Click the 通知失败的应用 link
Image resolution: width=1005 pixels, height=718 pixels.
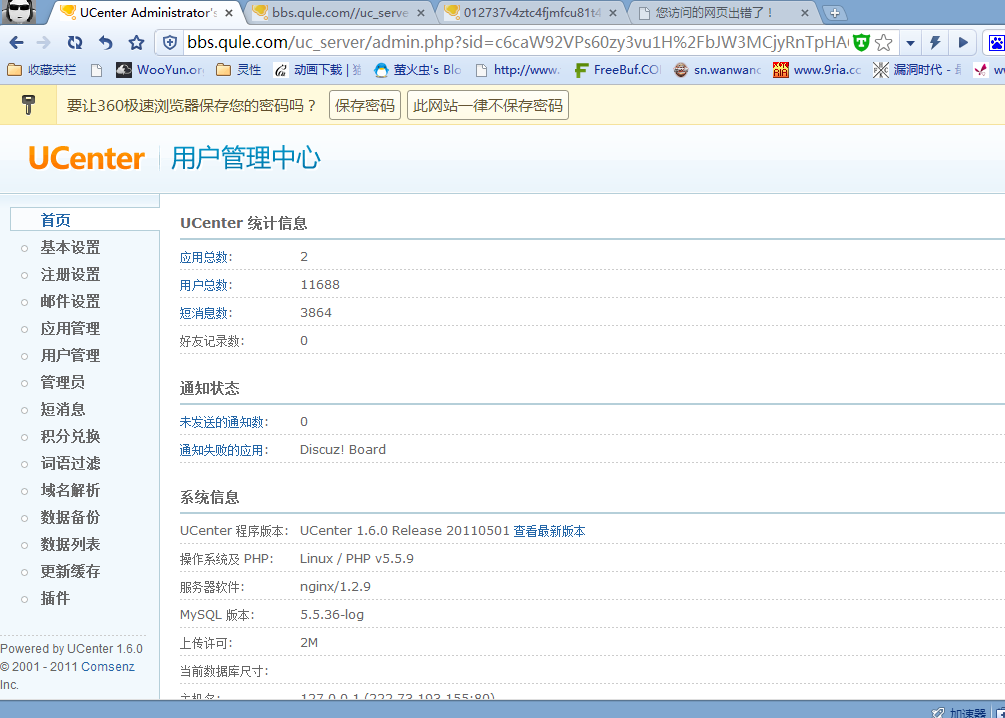pos(222,451)
